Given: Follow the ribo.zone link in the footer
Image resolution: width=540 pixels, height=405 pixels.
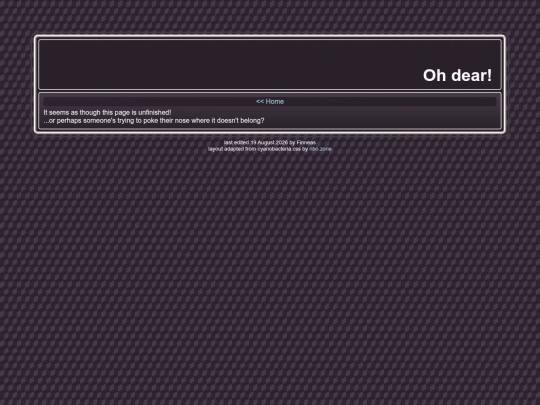Looking at the screenshot, I should pos(320,149).
